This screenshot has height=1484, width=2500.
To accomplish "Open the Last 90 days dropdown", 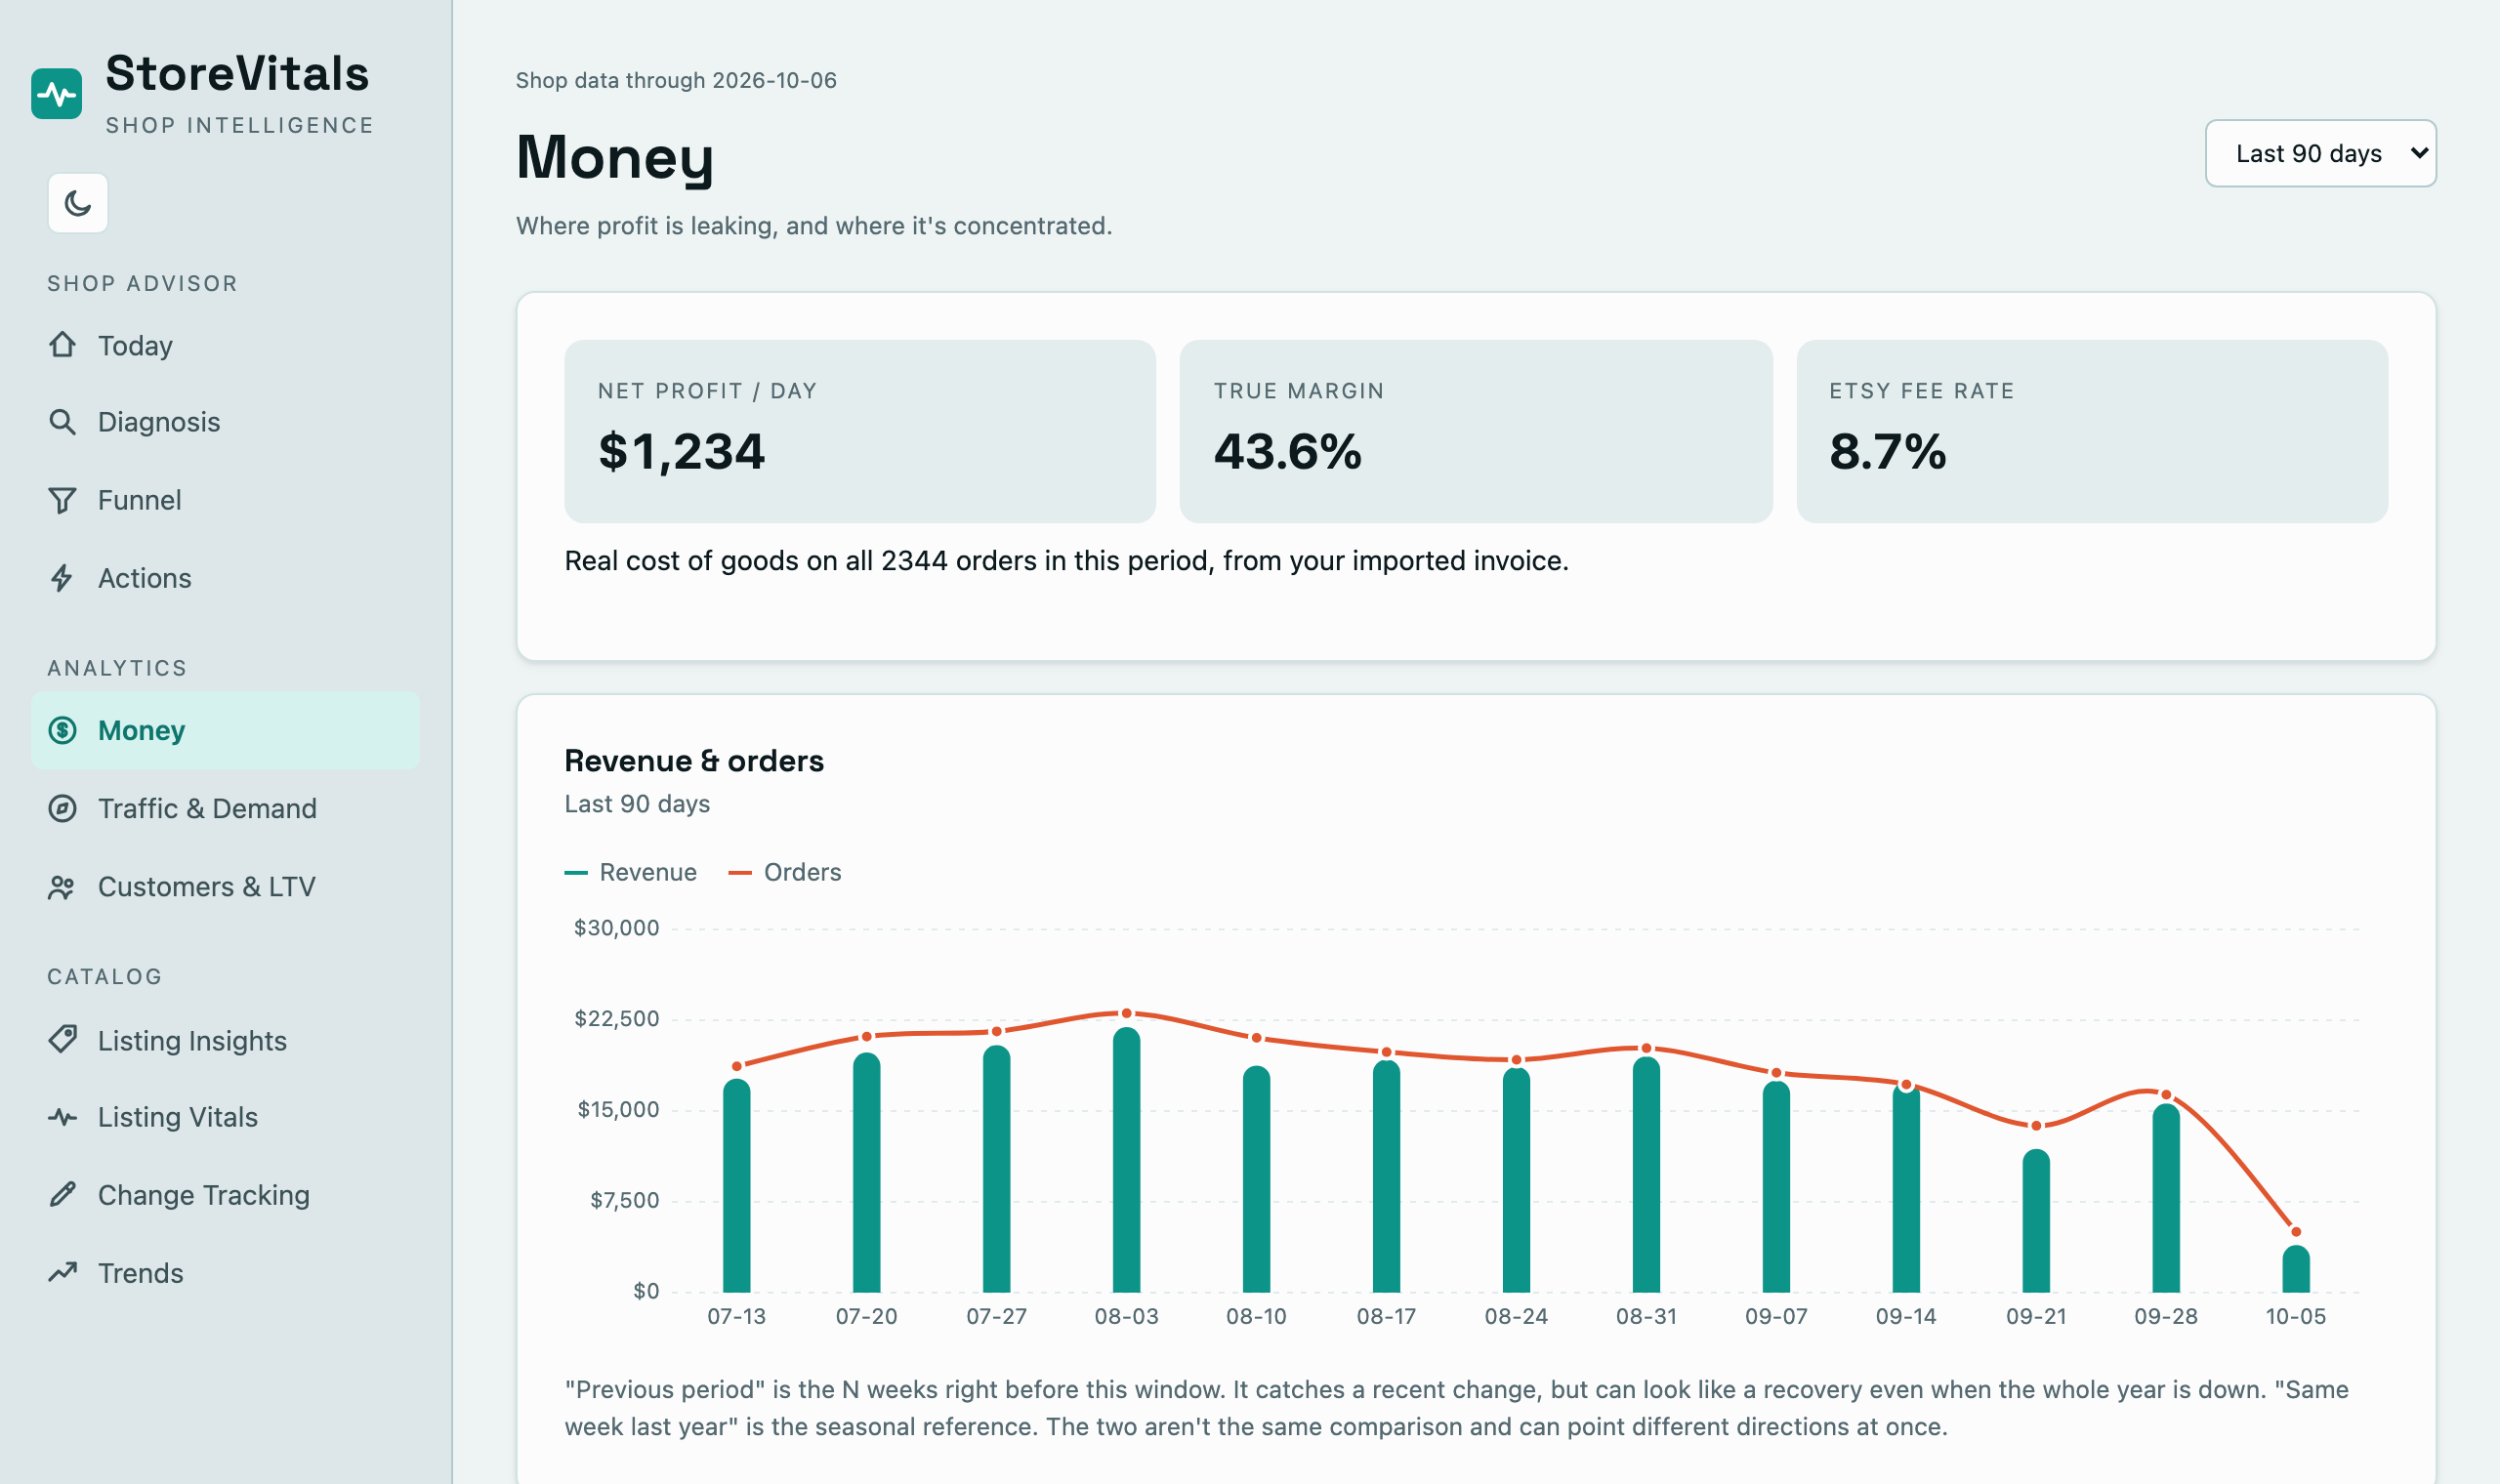I will (x=2320, y=154).
